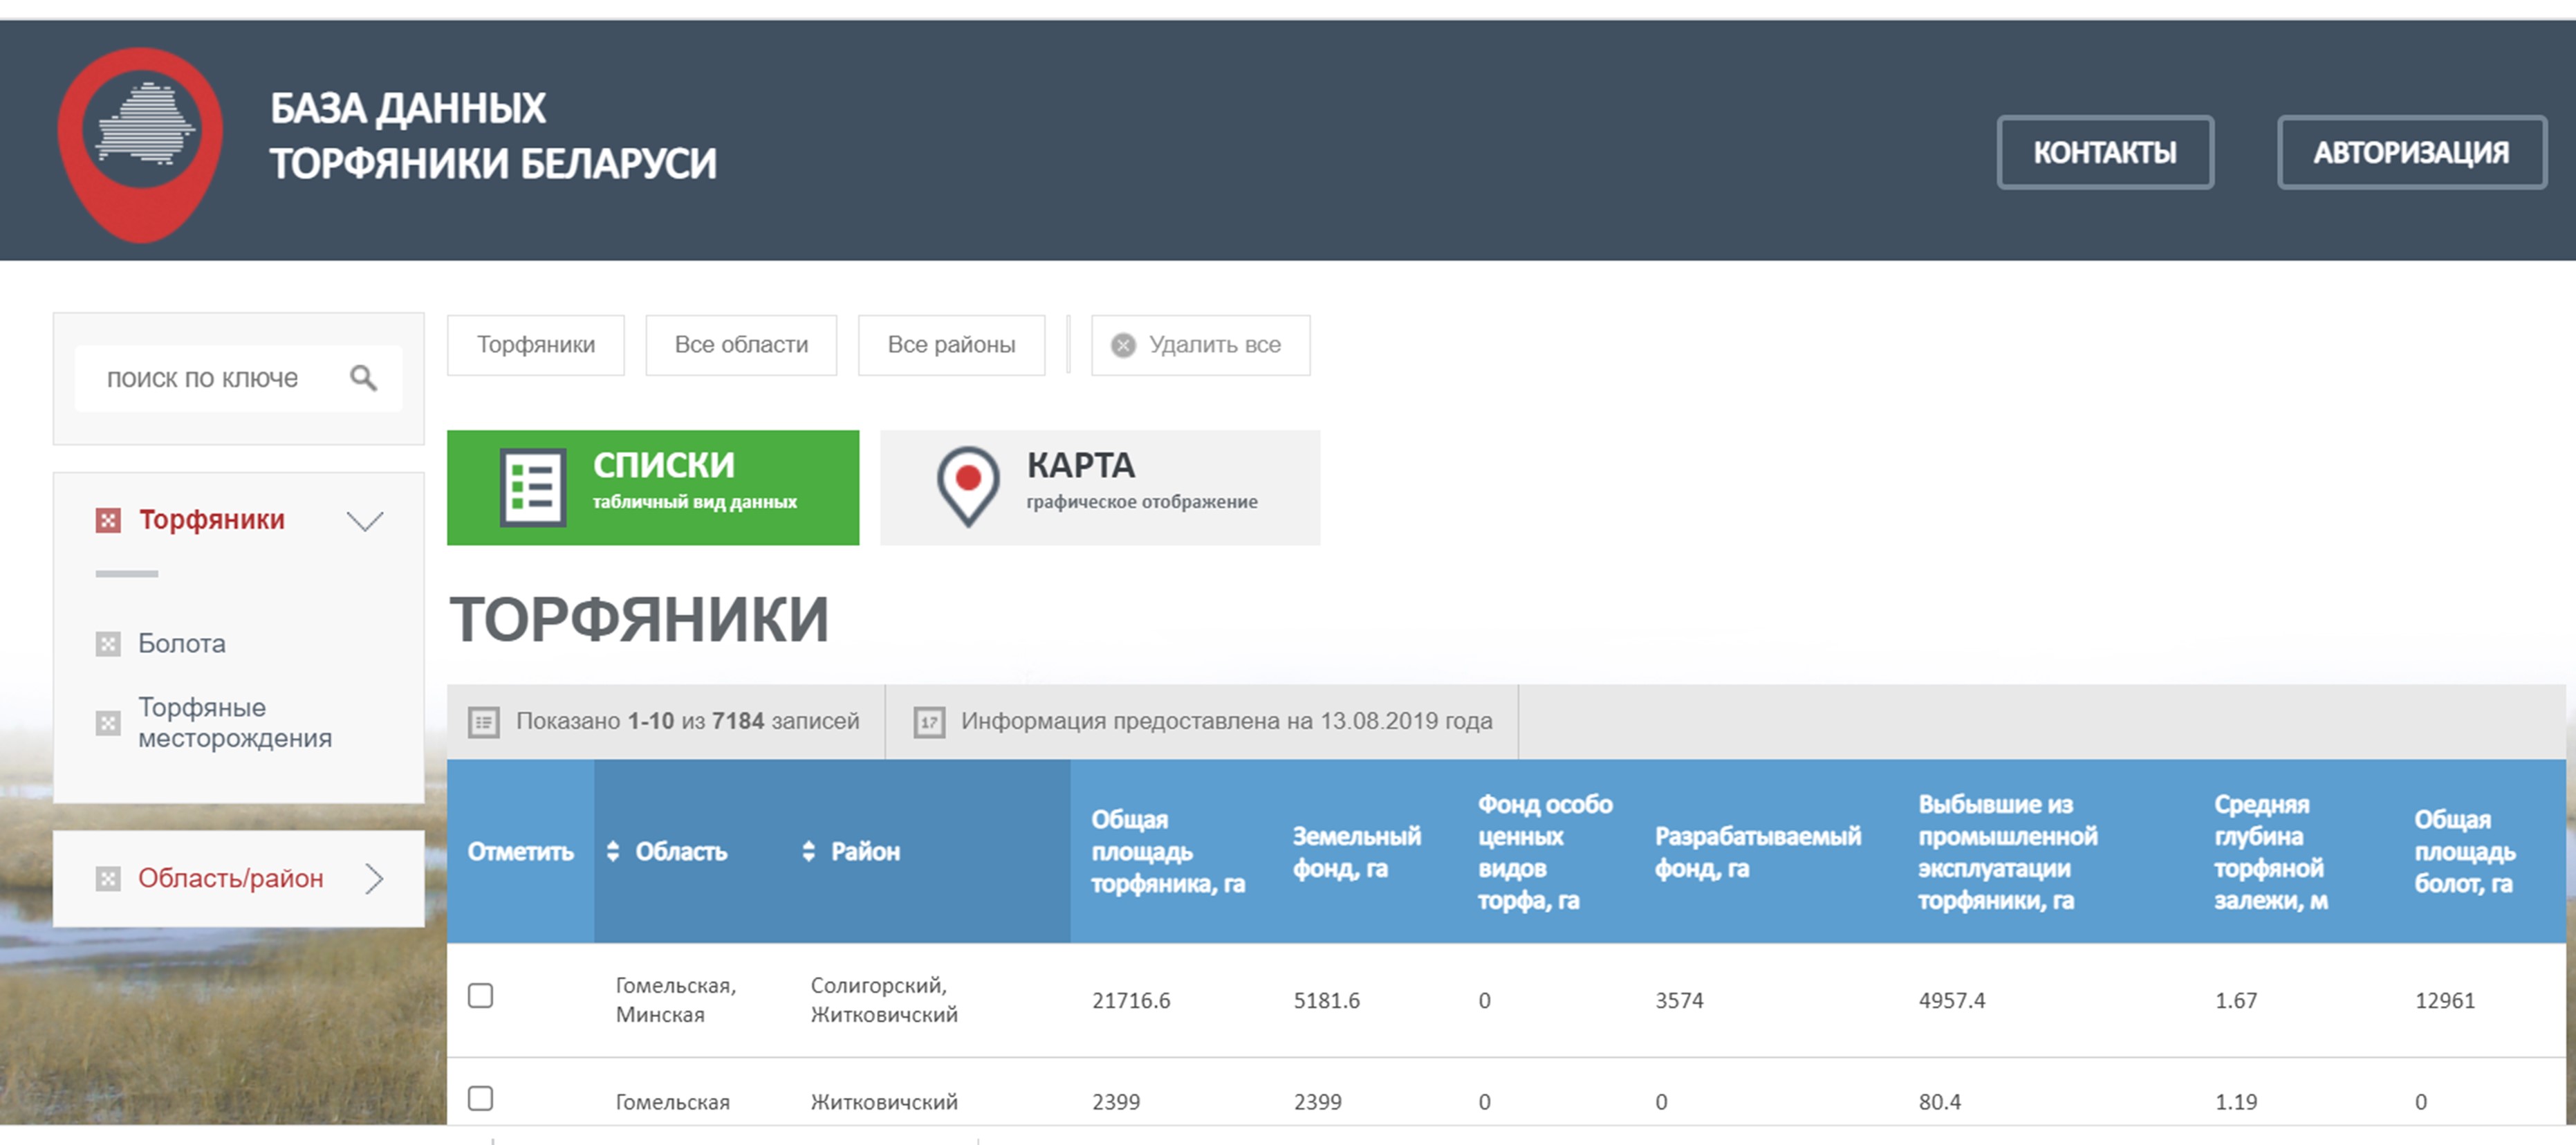The width and height of the screenshot is (2576, 1145).
Task: Click the X icon beside Удалить все
Action: click(x=1123, y=345)
